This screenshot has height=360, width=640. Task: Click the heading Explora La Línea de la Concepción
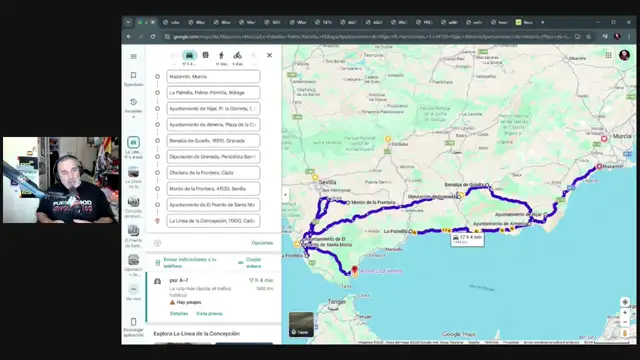(196, 333)
